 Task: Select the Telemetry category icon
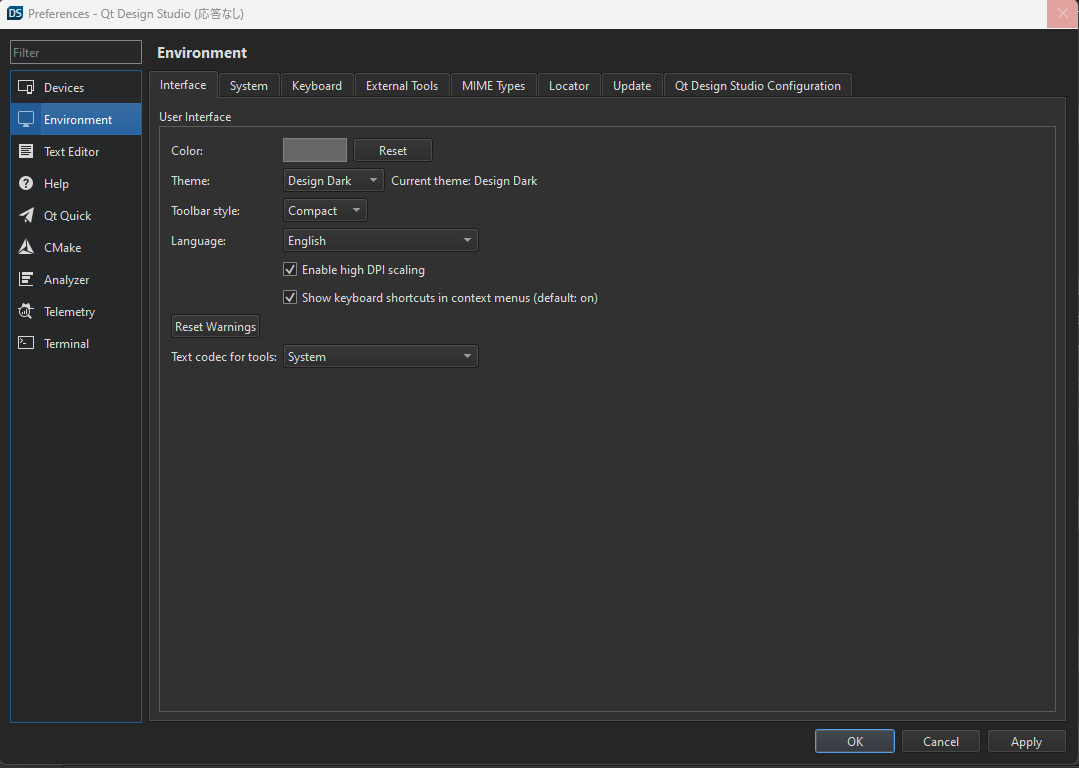[x=26, y=311]
